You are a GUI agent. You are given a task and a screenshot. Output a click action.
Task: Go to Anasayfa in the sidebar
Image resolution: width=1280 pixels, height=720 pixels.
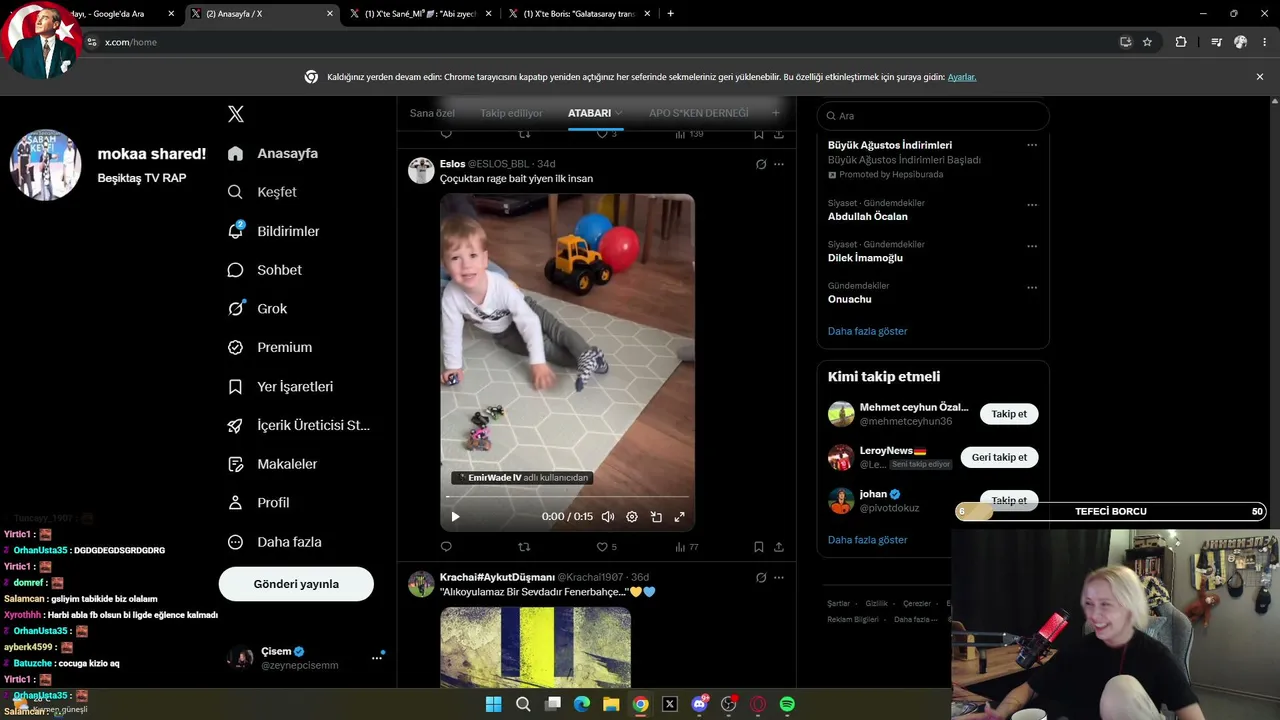coord(273,153)
